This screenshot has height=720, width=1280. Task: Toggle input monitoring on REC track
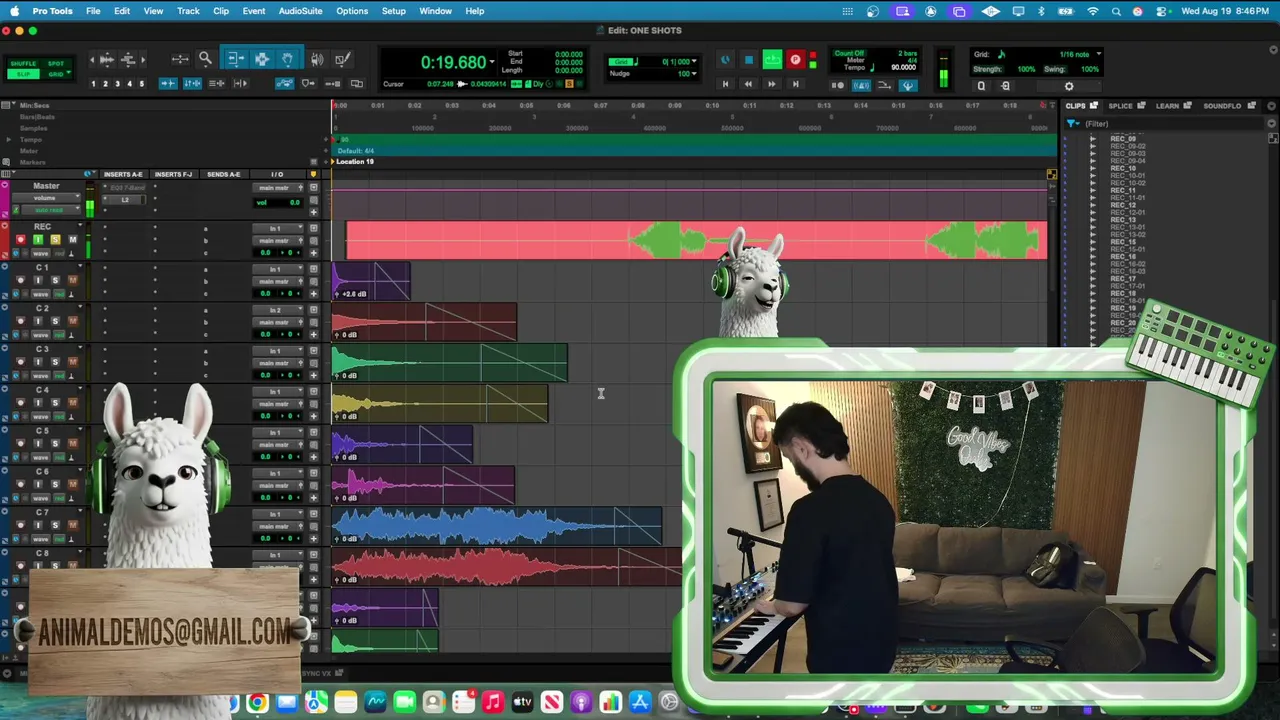[x=38, y=240]
